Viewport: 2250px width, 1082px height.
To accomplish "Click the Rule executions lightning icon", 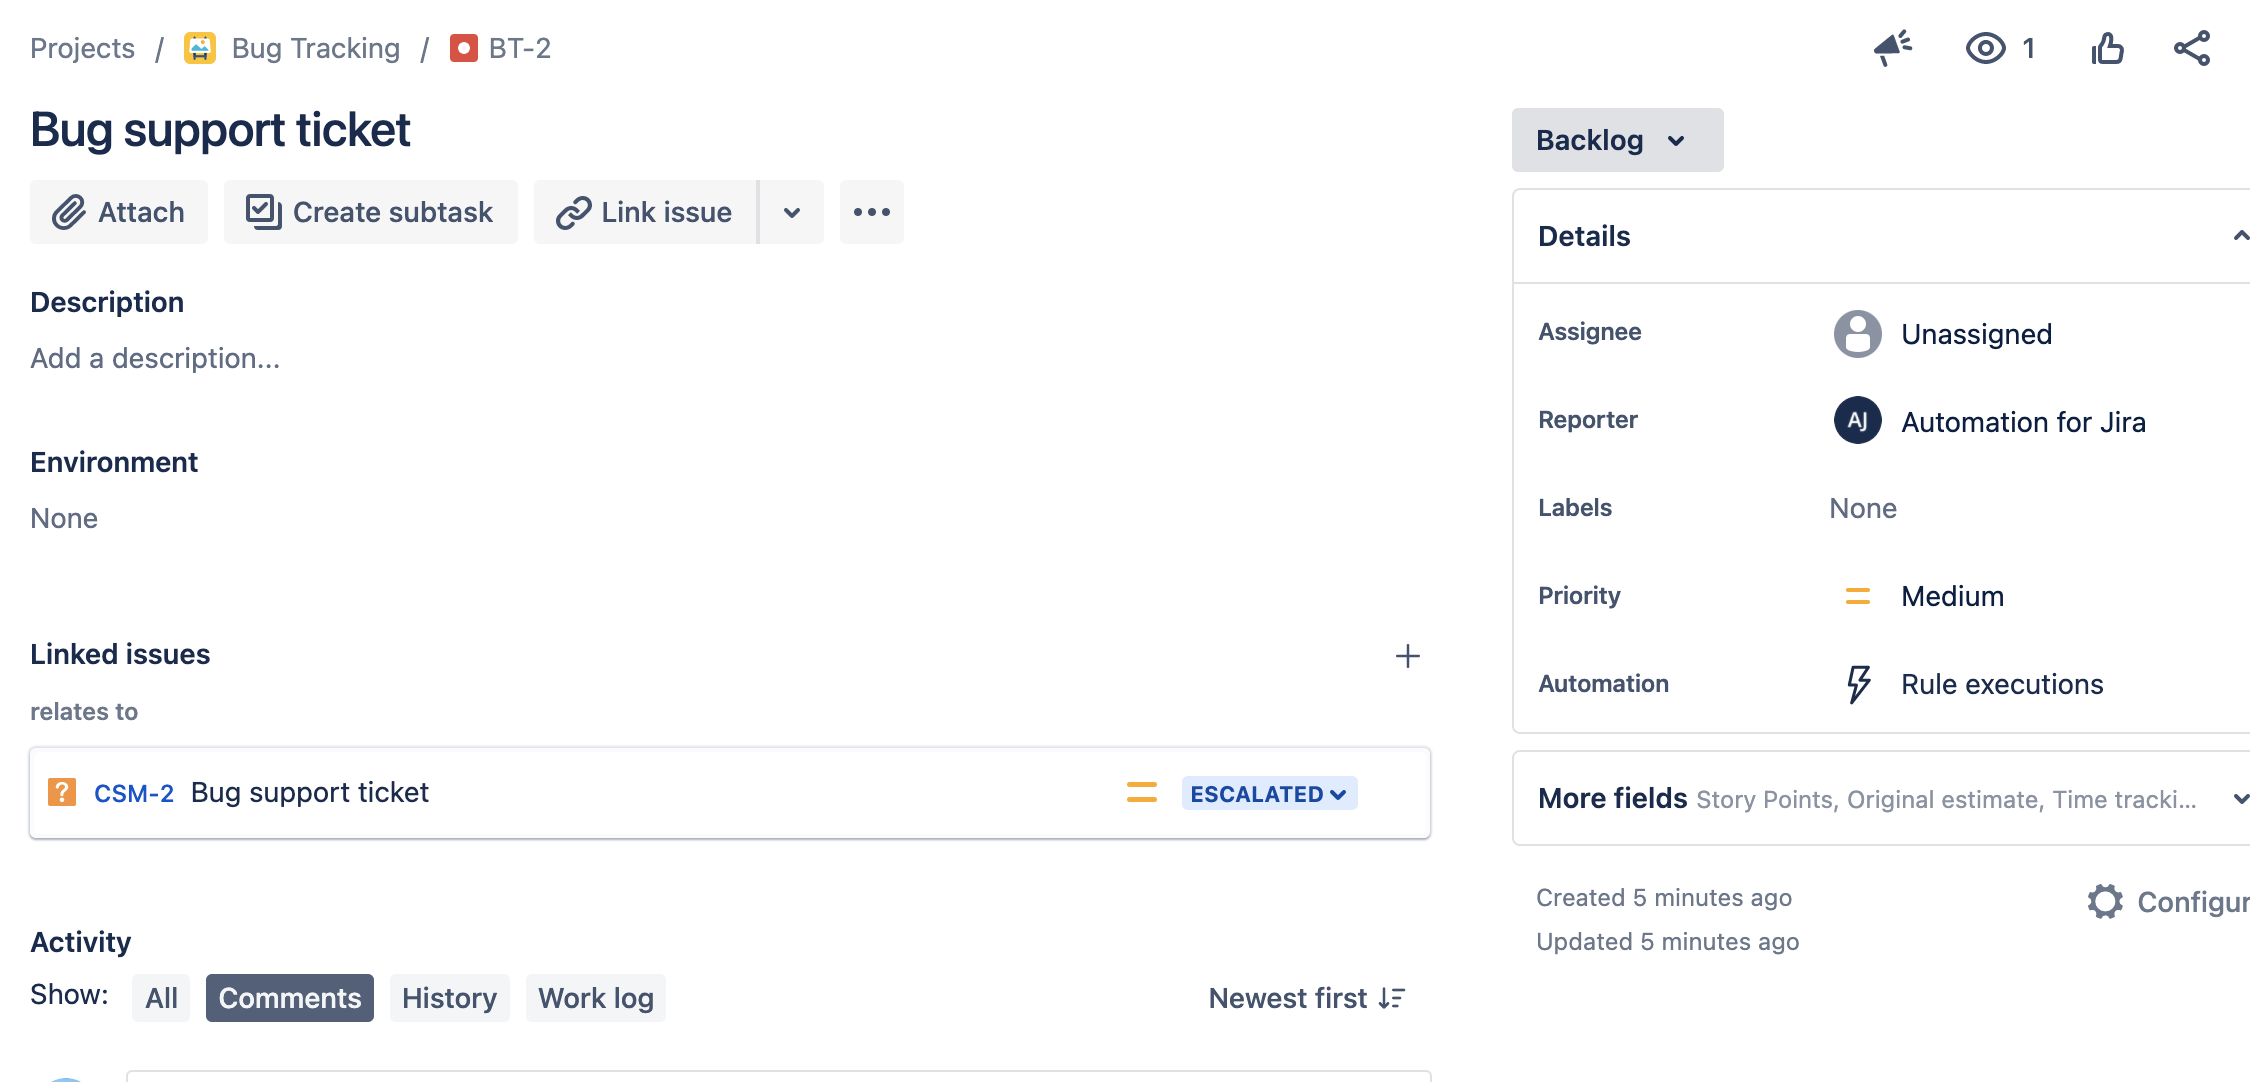I will (1858, 684).
